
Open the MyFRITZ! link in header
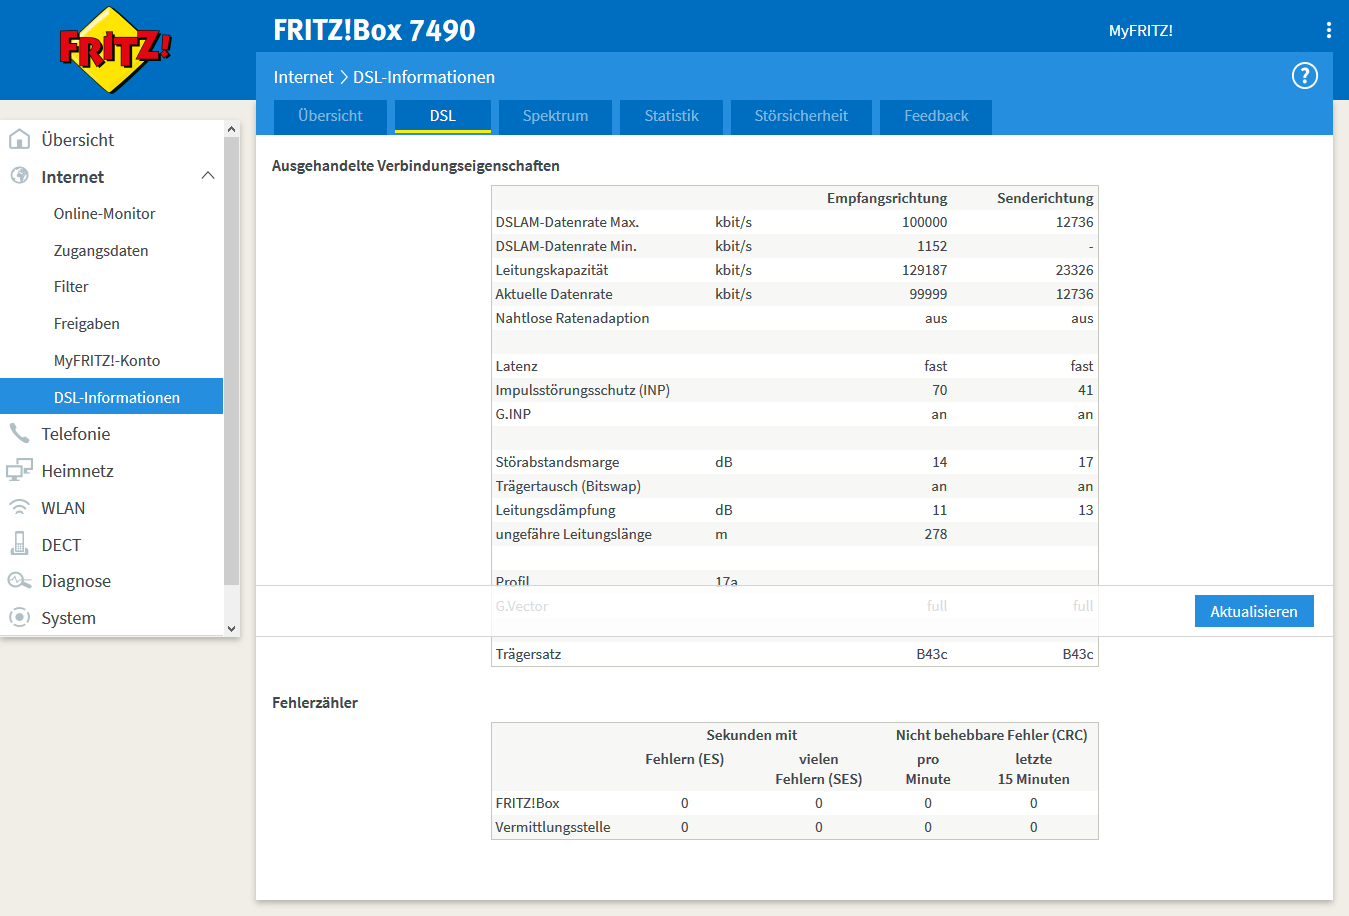[x=1140, y=31]
